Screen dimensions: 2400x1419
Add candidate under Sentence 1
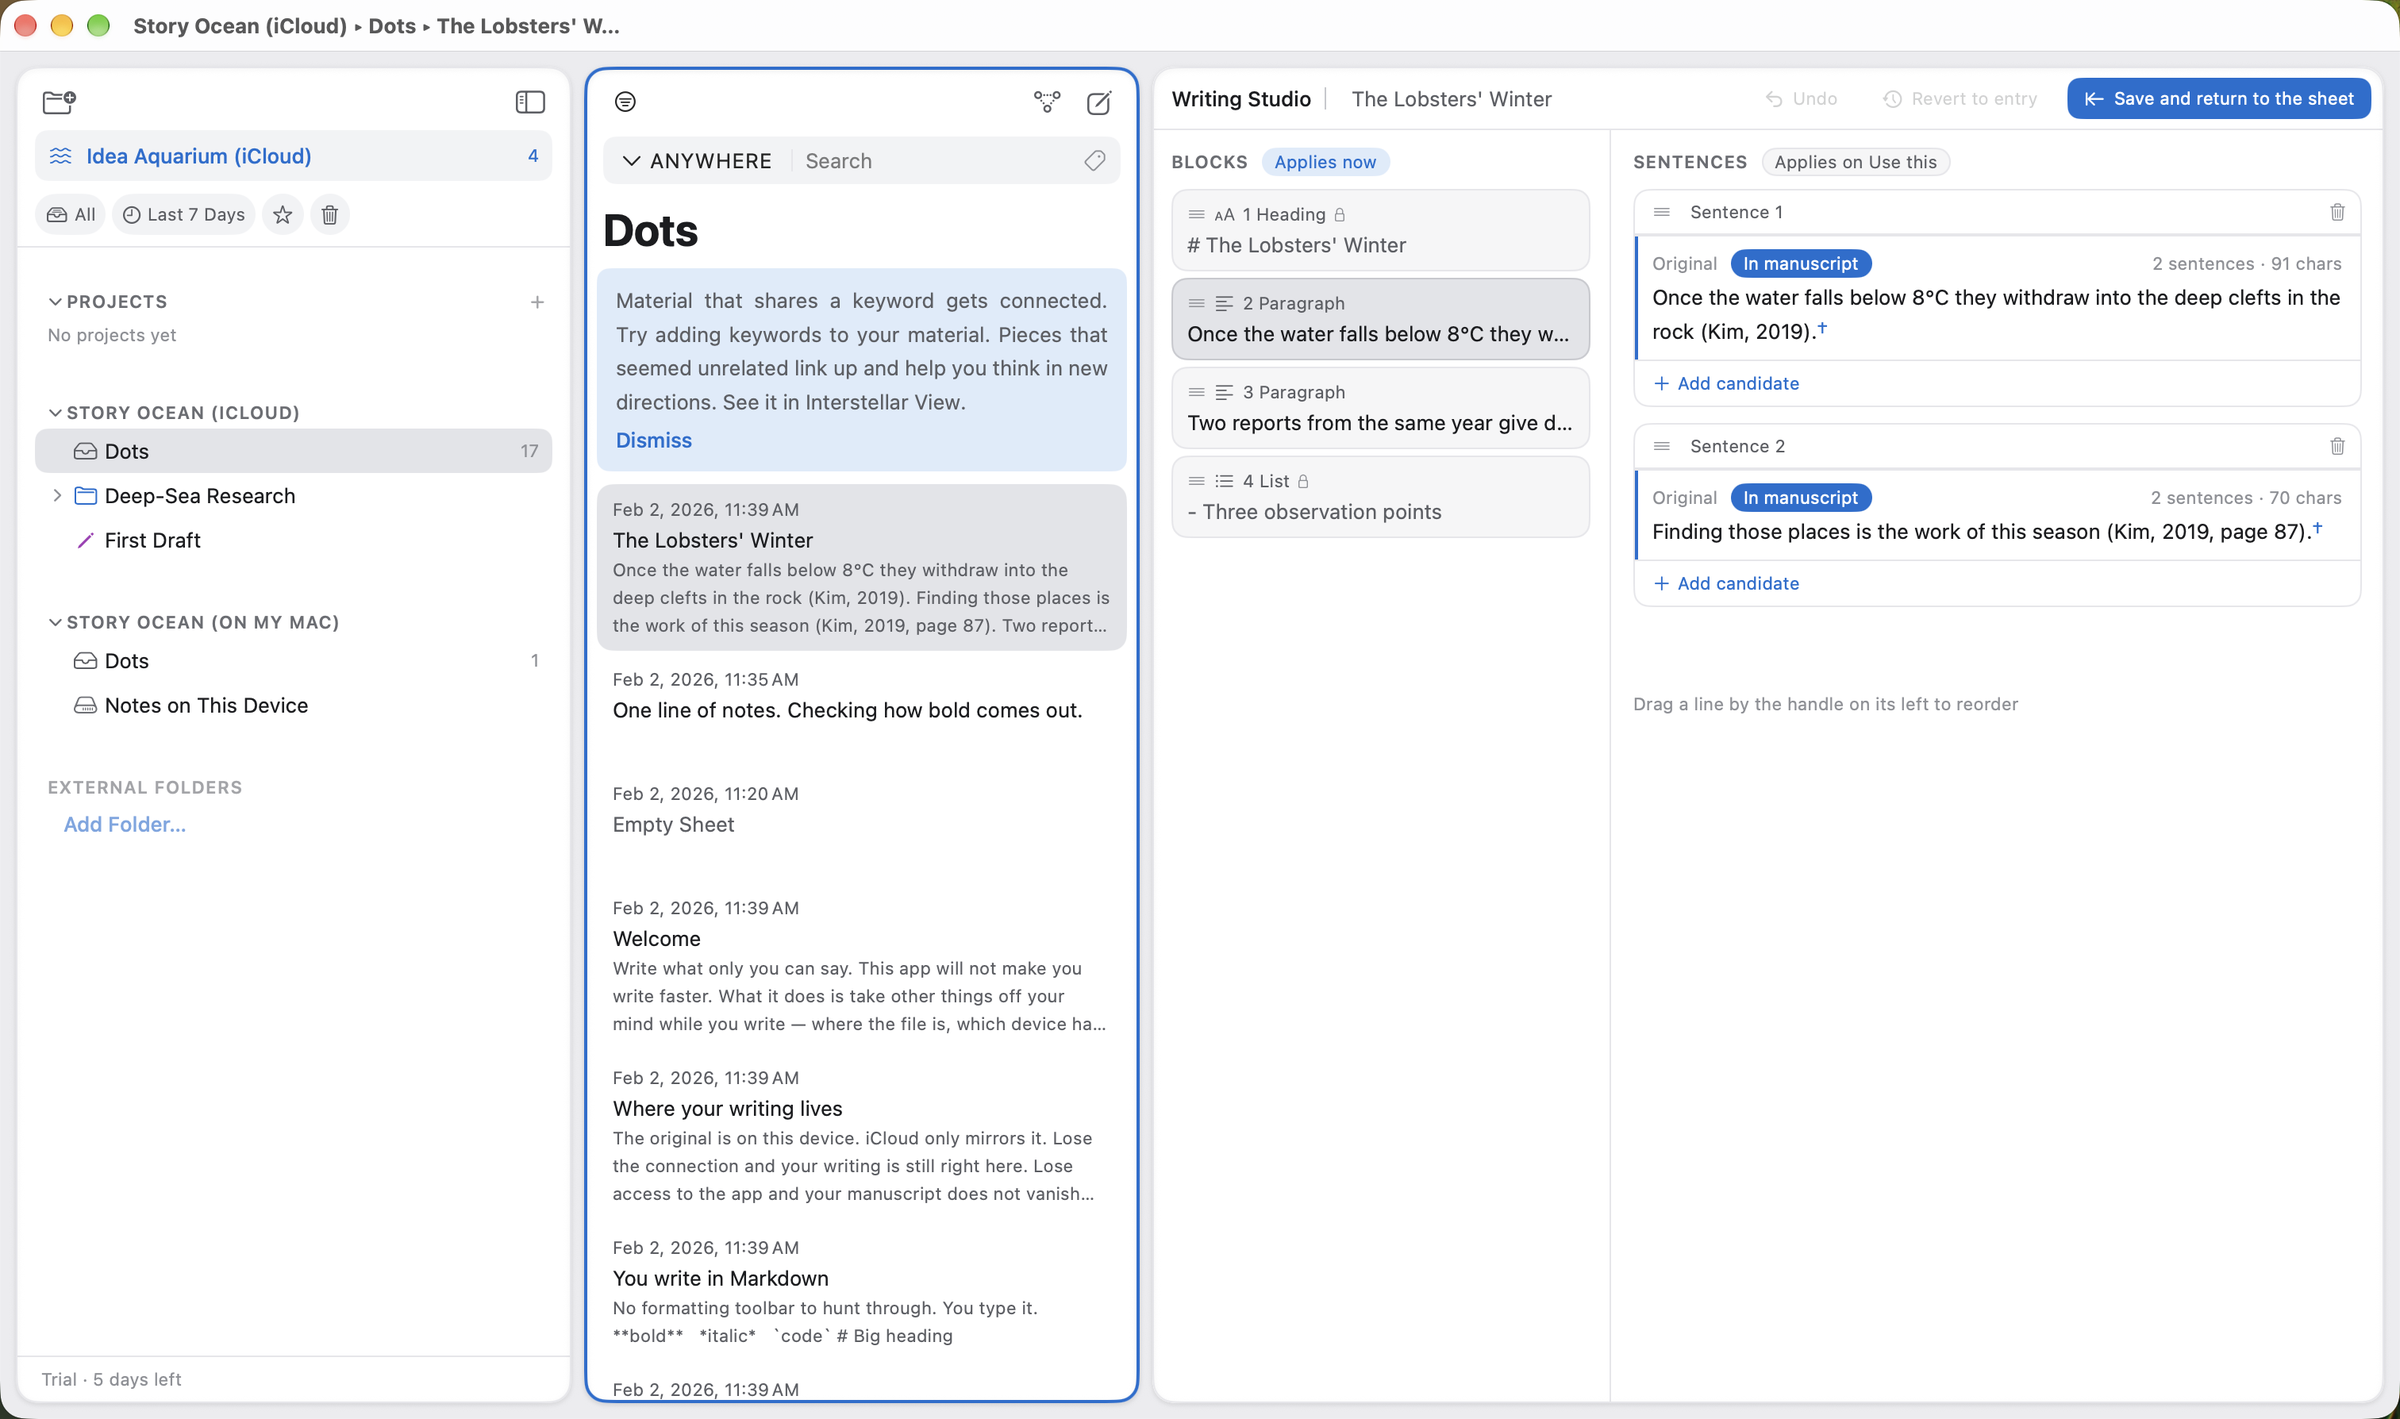point(1726,383)
